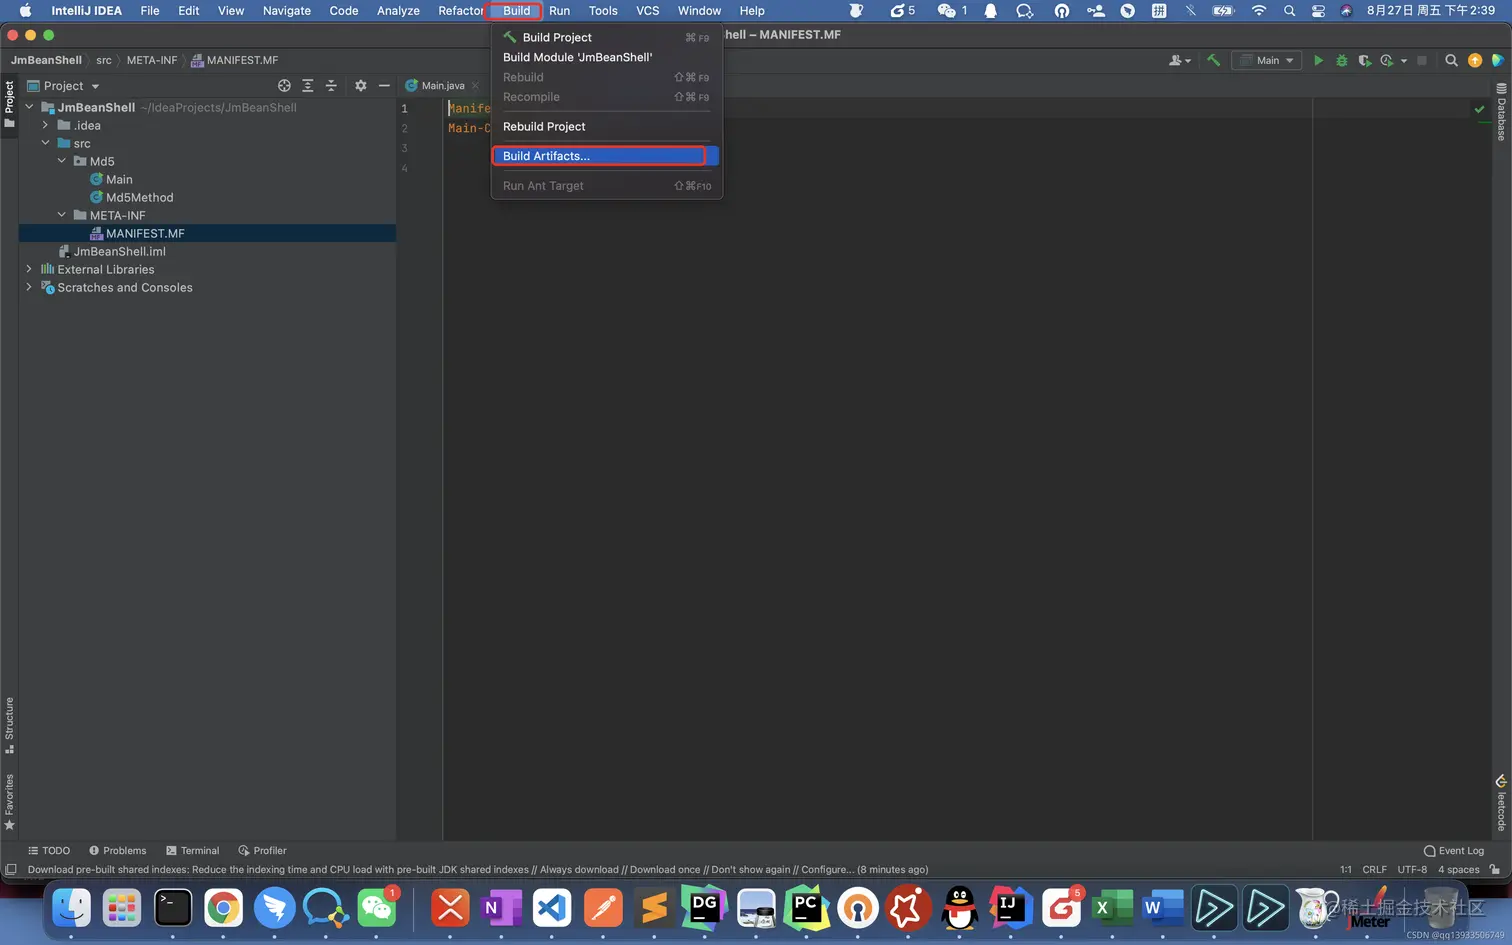The height and width of the screenshot is (945, 1512).
Task: Open the Structure tool window on the left edge
Action: click(9, 725)
